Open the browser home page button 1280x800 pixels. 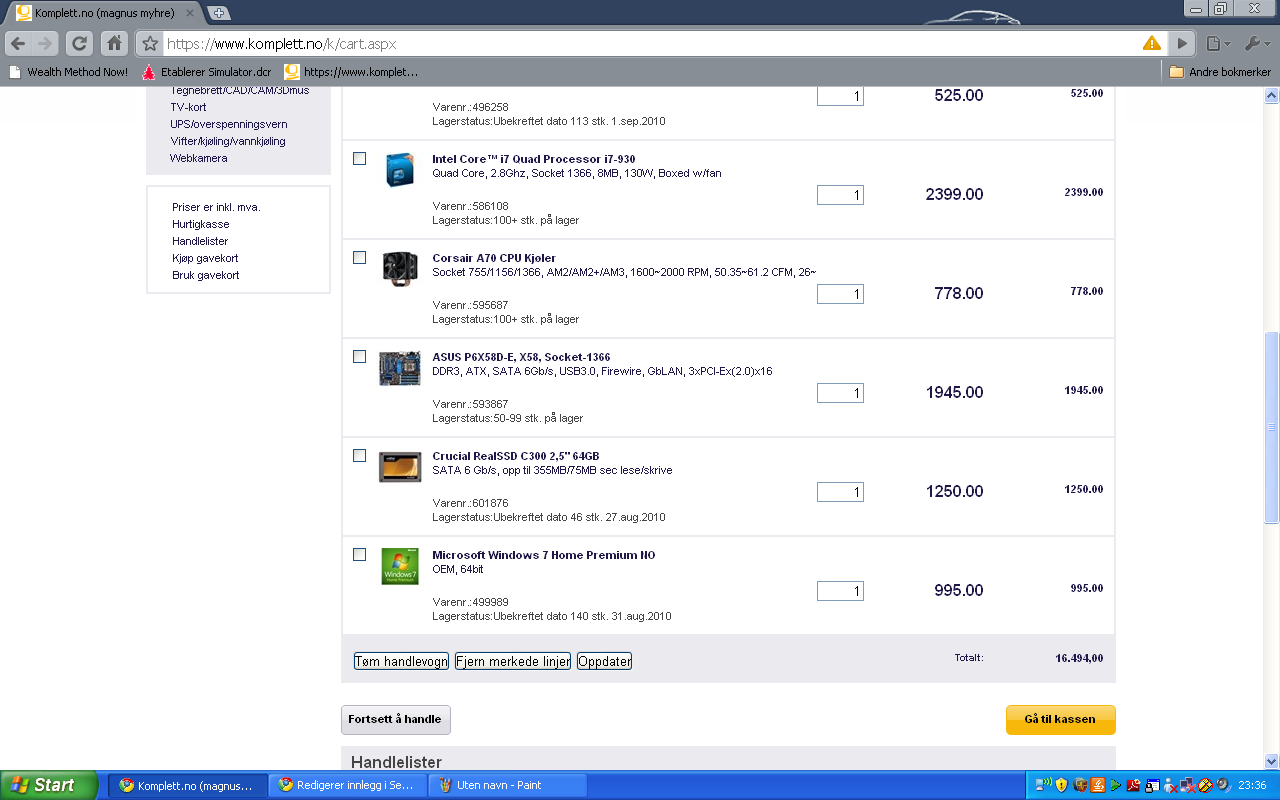click(x=115, y=44)
